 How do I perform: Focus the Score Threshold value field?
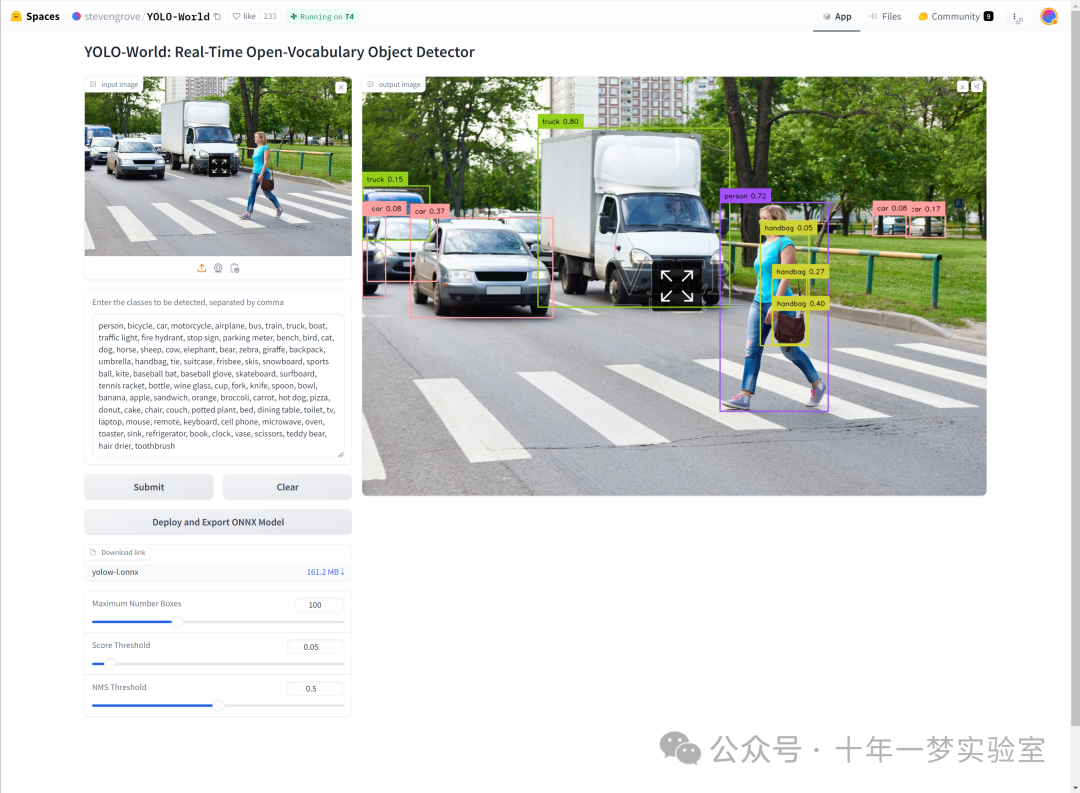315,647
